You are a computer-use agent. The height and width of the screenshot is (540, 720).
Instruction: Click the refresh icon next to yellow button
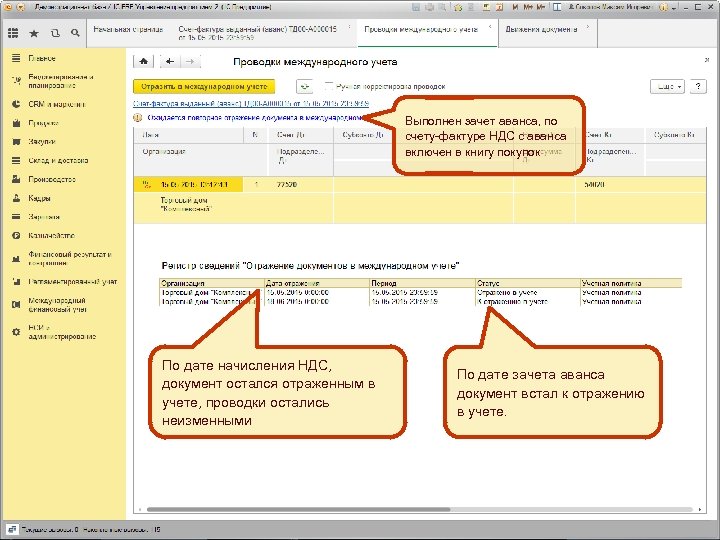pos(304,87)
